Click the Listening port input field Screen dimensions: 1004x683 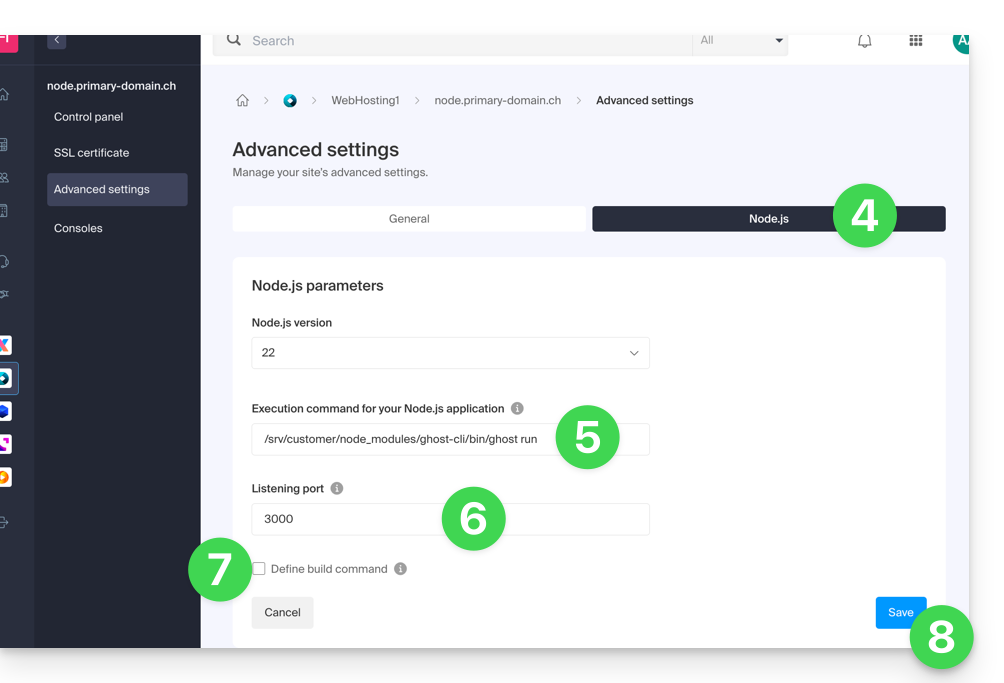450,519
